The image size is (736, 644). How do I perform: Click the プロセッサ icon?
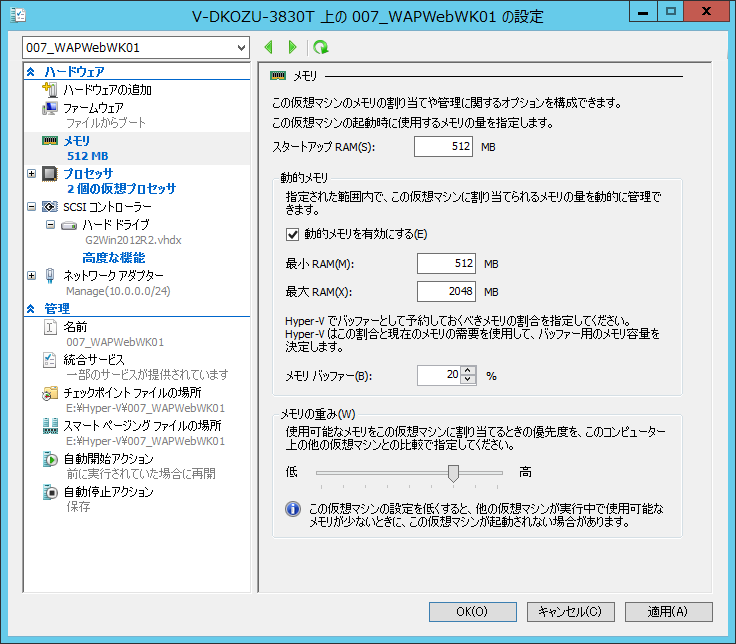50,174
